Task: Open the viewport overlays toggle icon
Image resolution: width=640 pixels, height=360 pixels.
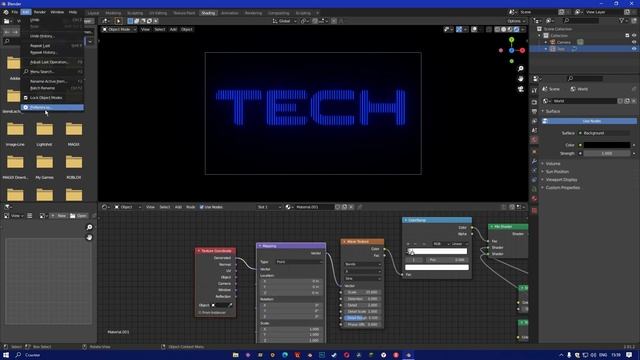Action: (474, 29)
